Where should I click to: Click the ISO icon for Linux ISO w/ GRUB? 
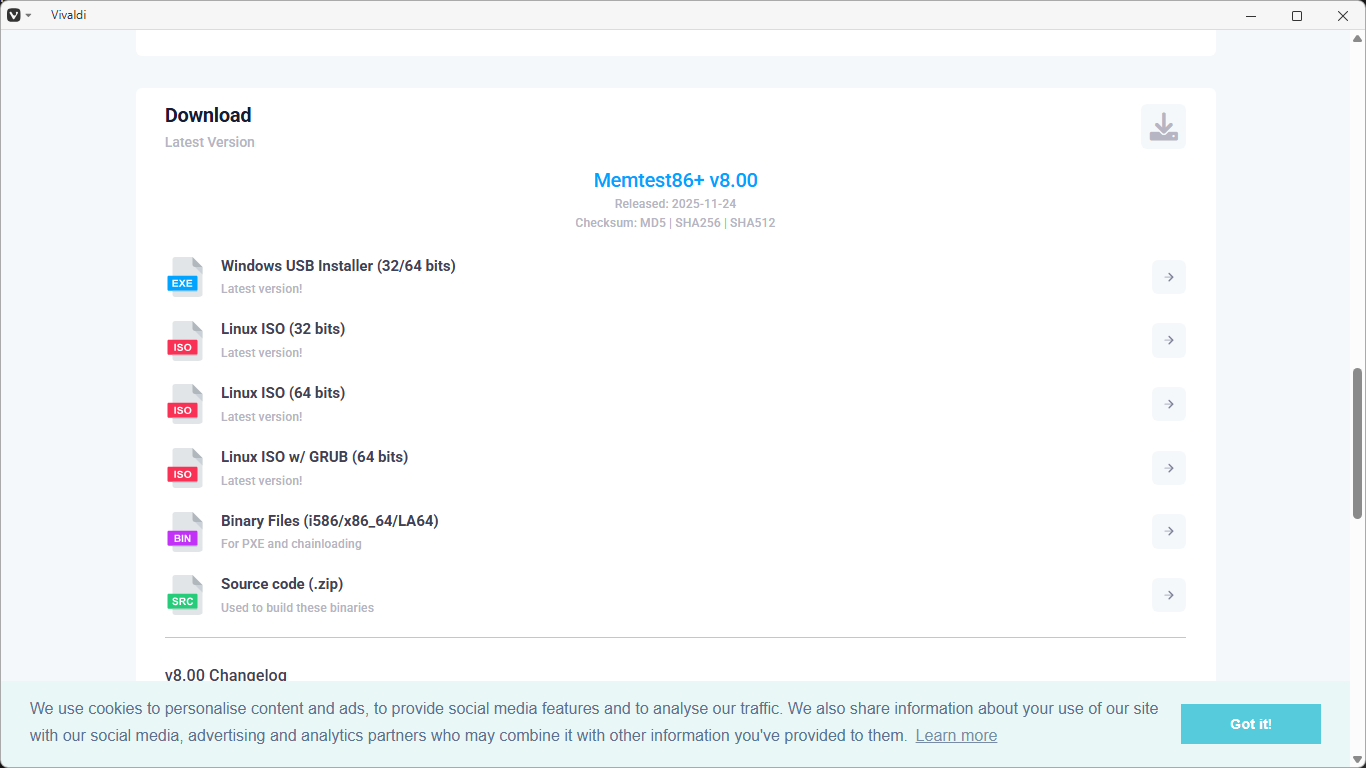point(184,468)
